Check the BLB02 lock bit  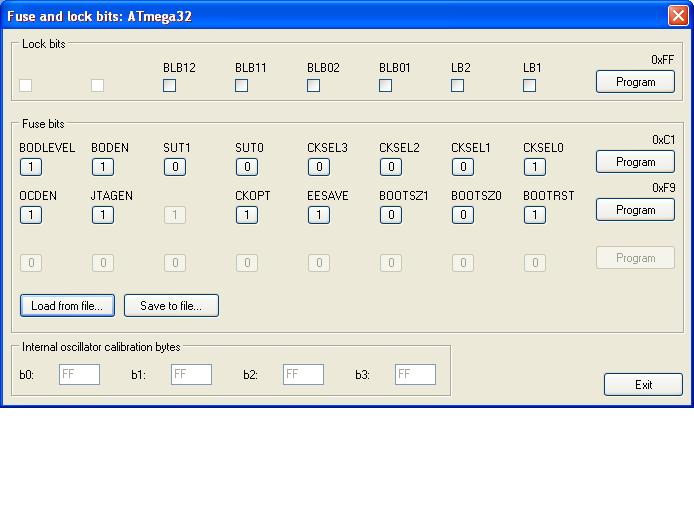(x=313, y=86)
